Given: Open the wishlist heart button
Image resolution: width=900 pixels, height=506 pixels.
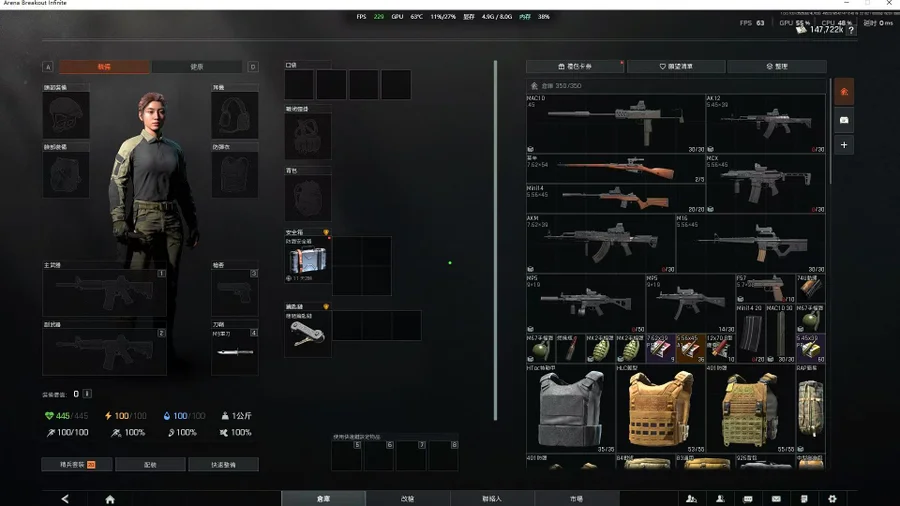Looking at the screenshot, I should pyautogui.click(x=676, y=67).
